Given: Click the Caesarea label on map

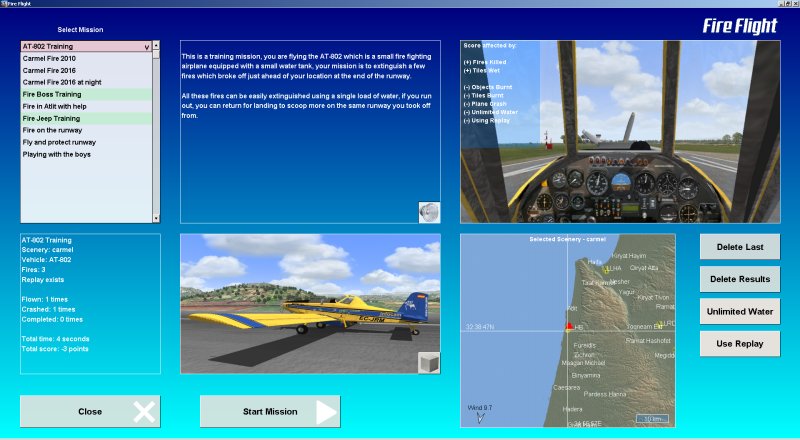Looking at the screenshot, I should (x=566, y=387).
